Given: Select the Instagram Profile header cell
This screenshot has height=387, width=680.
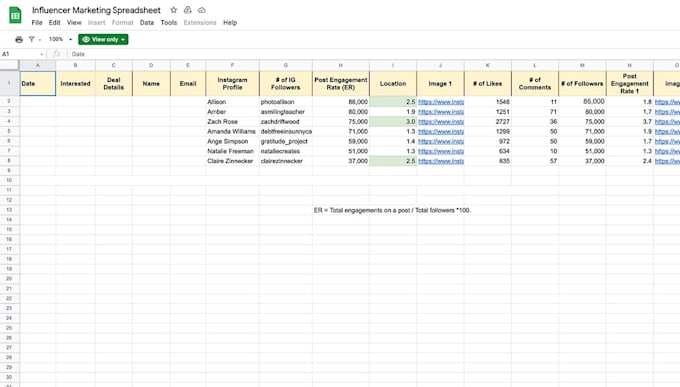Looking at the screenshot, I should pos(232,84).
